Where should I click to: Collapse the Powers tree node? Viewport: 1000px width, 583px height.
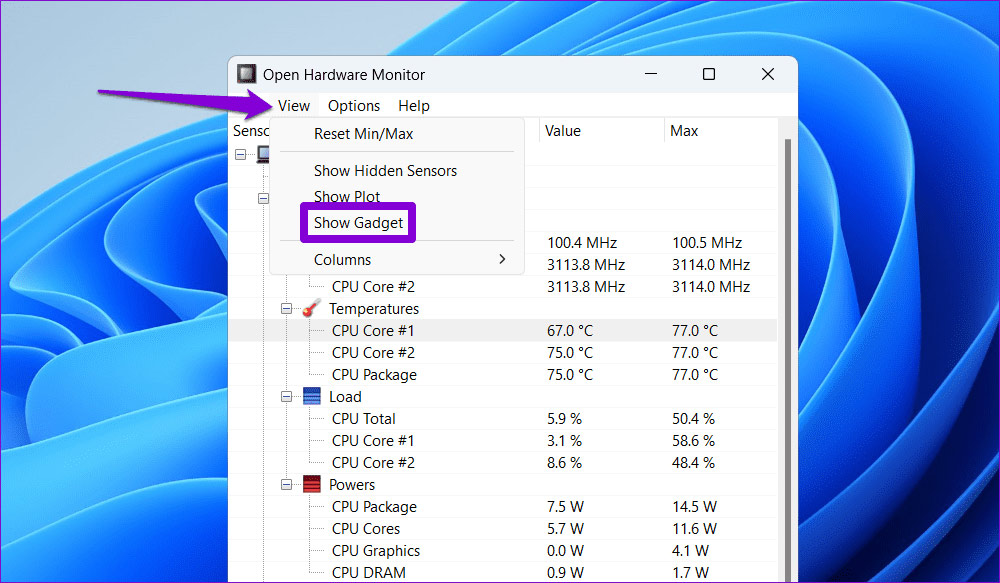pos(287,485)
